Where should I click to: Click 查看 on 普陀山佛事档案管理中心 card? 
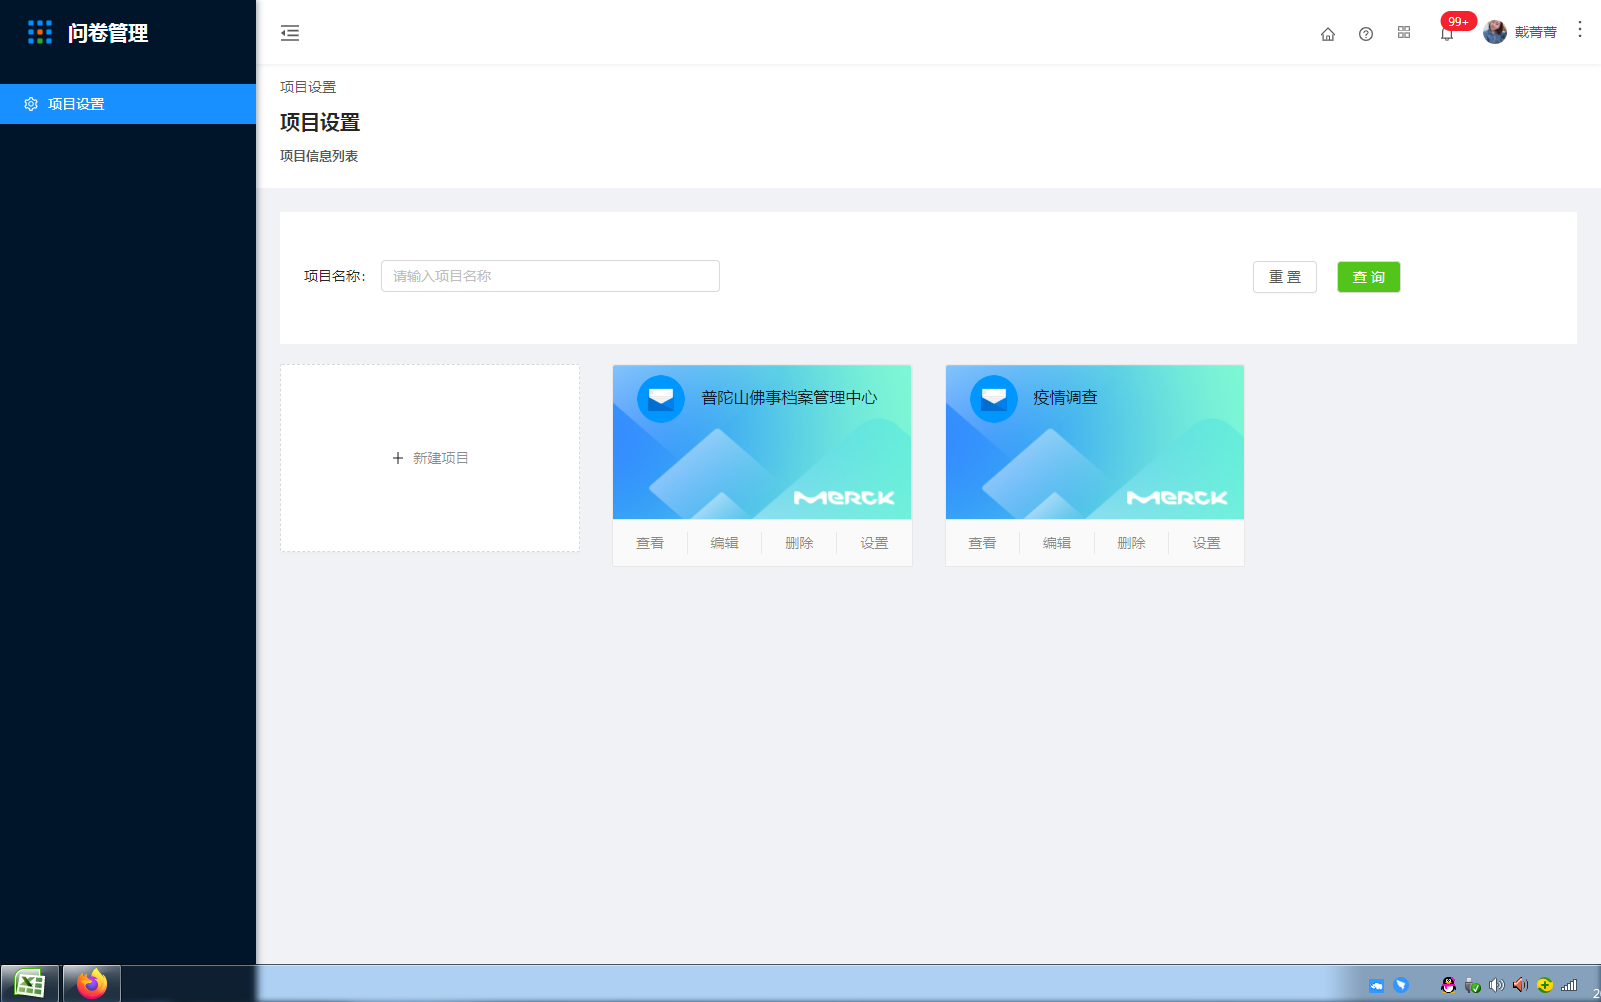point(650,543)
